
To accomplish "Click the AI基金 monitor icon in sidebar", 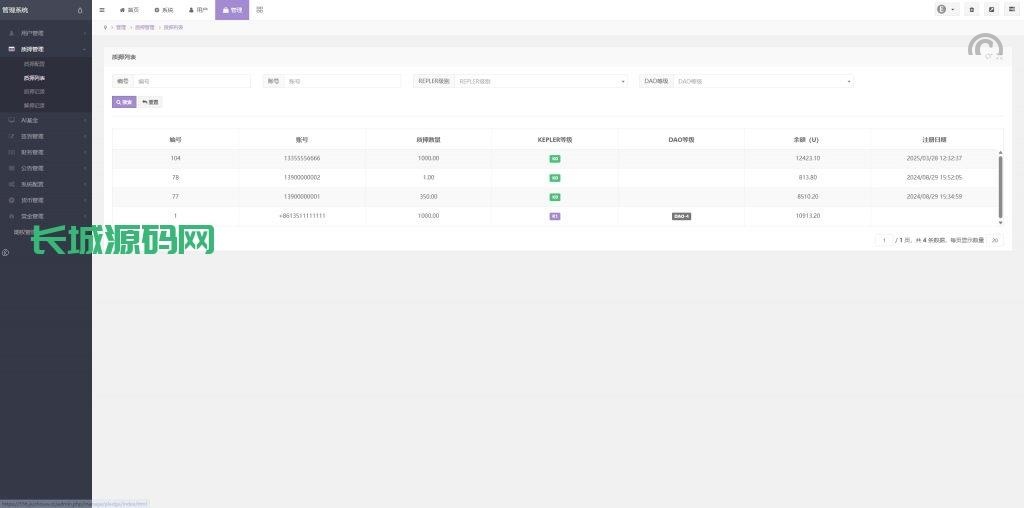I will point(11,120).
